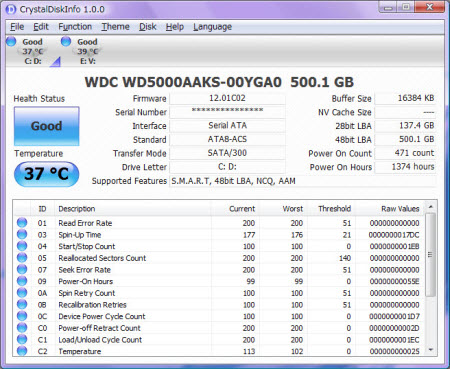Click the blue Good health status button
450x369 pixels.
point(47,126)
